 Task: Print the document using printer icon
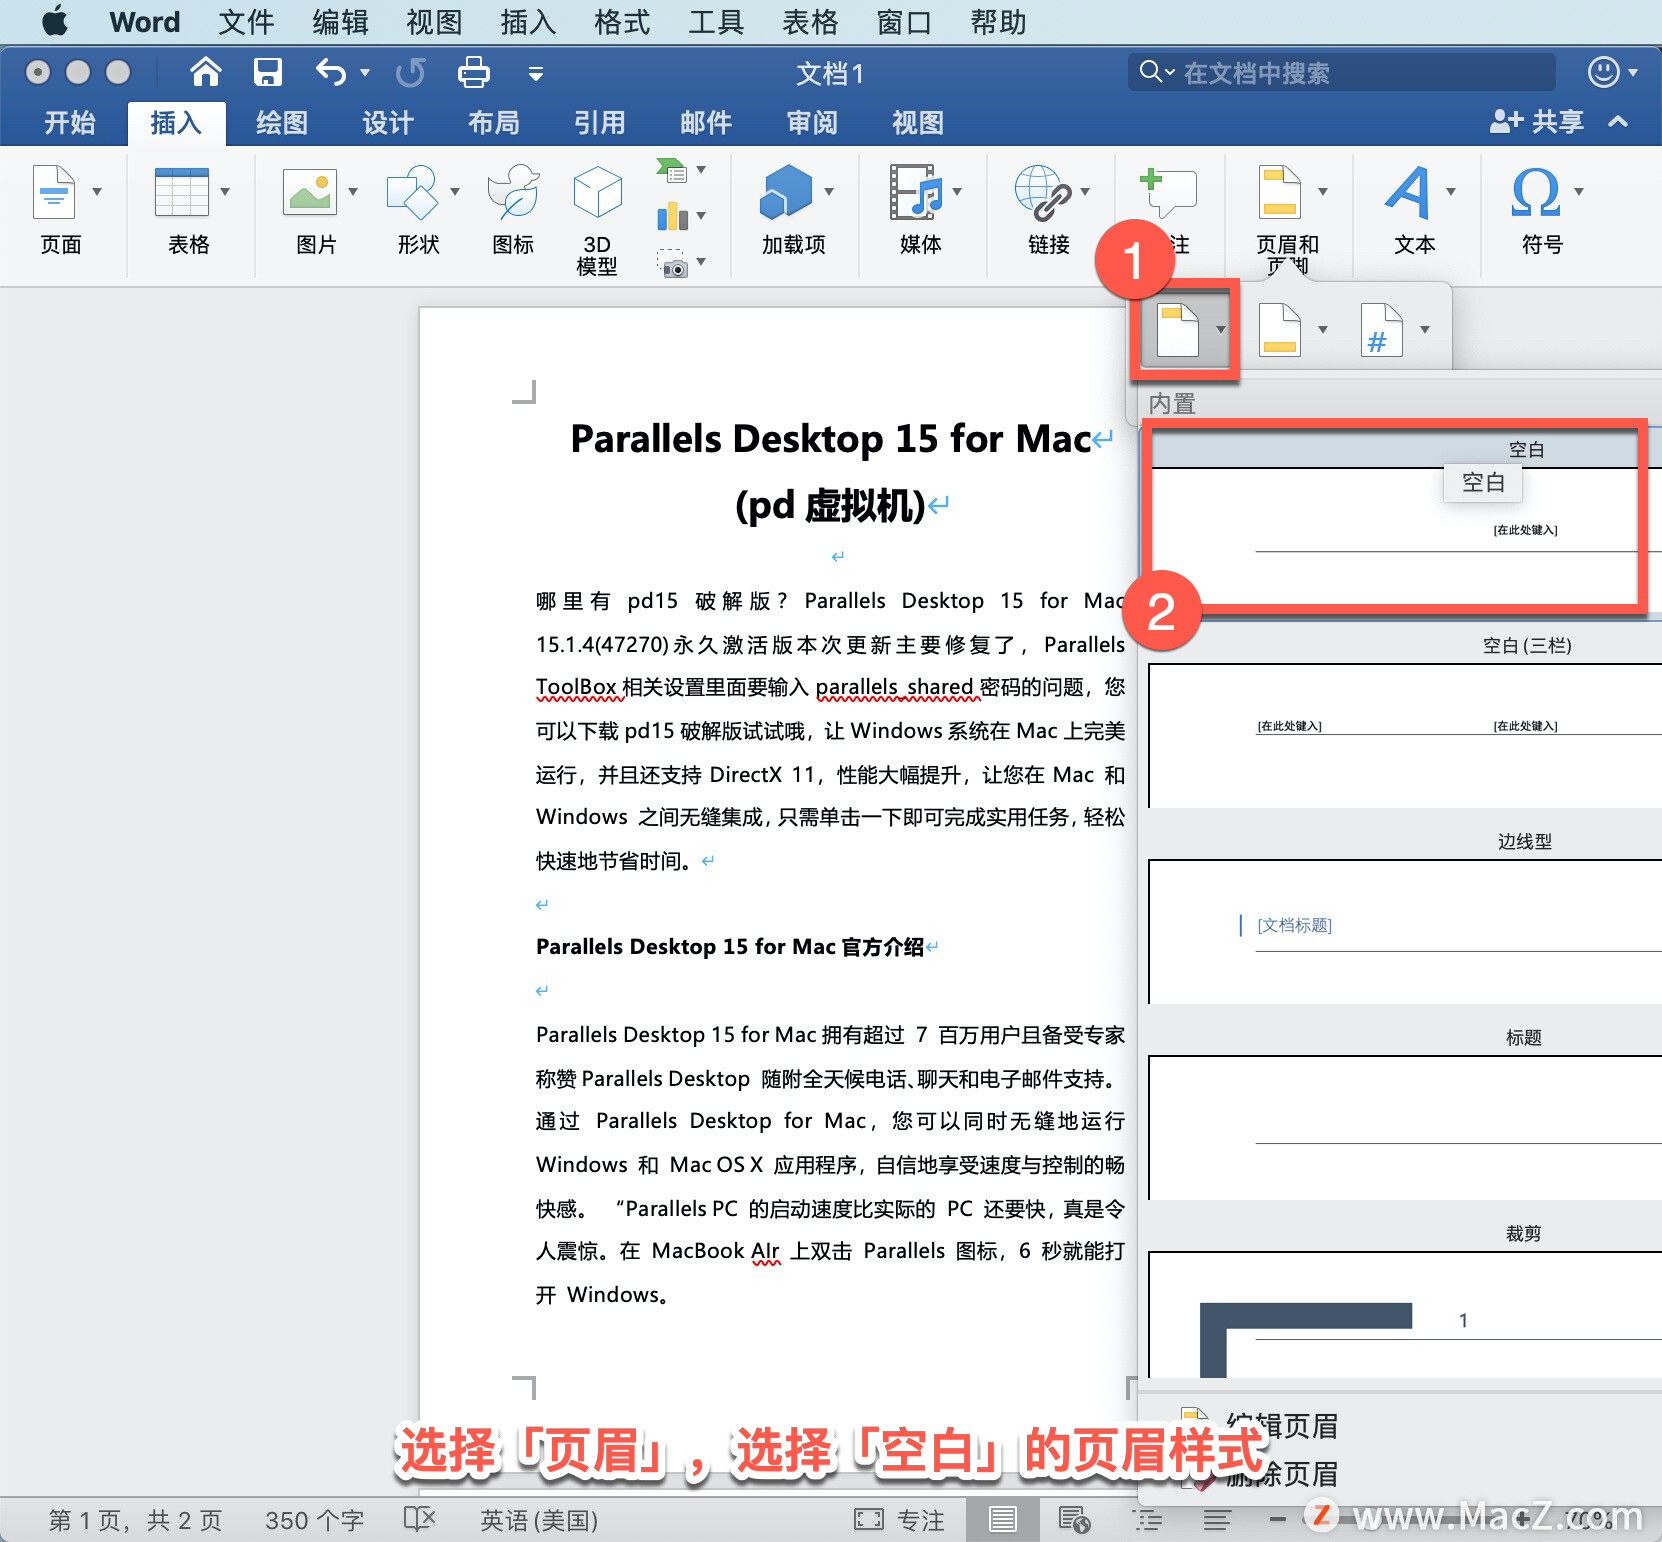click(474, 72)
